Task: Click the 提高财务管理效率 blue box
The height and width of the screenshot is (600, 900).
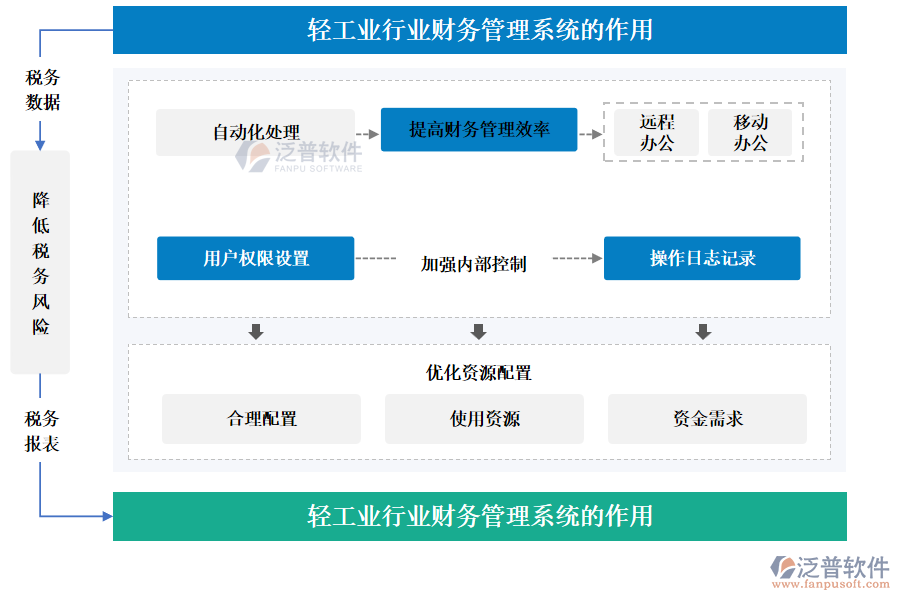Action: (x=478, y=129)
